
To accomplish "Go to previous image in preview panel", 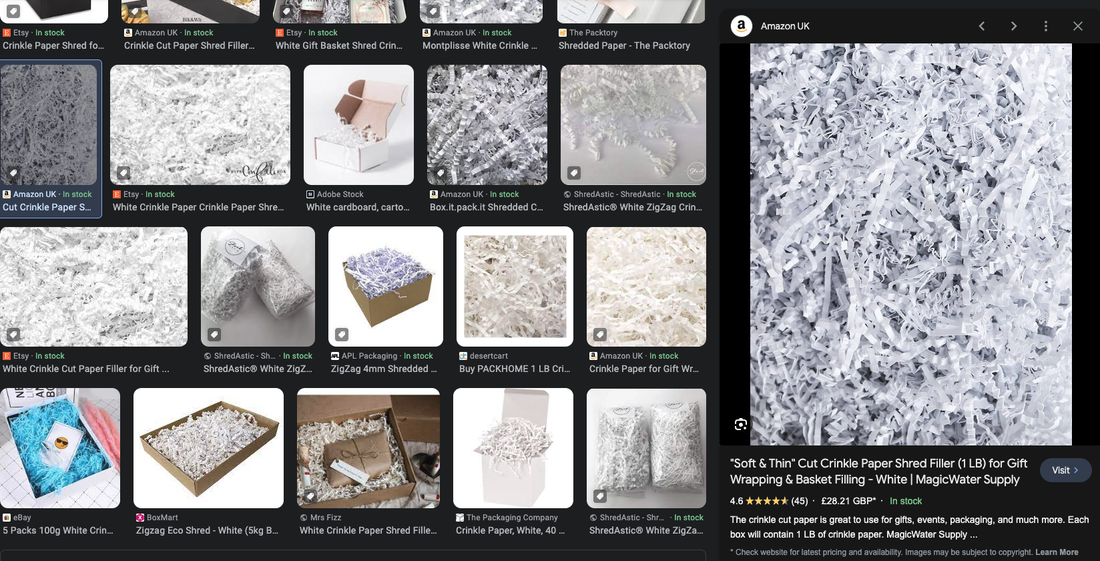I will [981, 26].
